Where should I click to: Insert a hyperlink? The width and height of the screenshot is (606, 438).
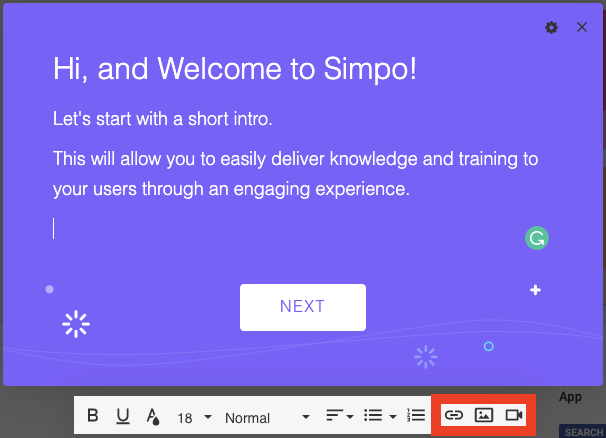point(454,415)
